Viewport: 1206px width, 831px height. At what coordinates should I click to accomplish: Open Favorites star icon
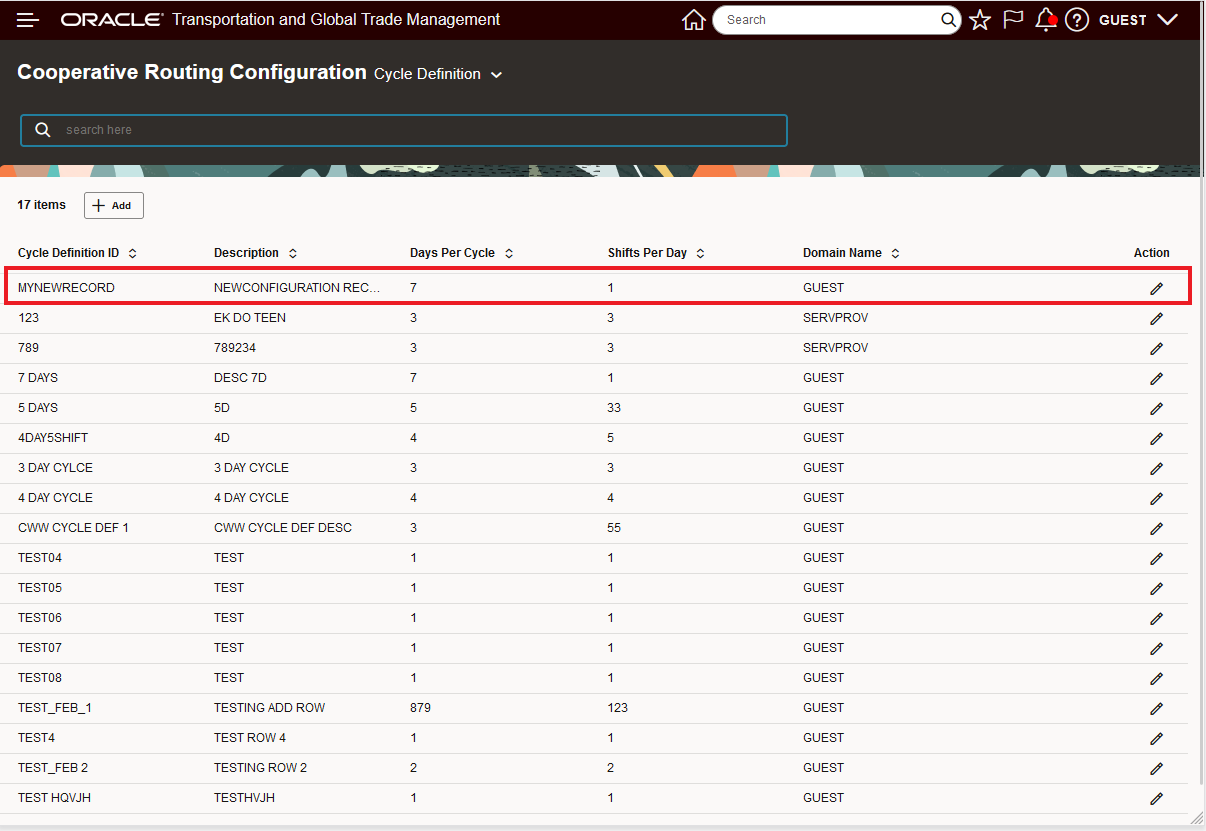coord(980,20)
